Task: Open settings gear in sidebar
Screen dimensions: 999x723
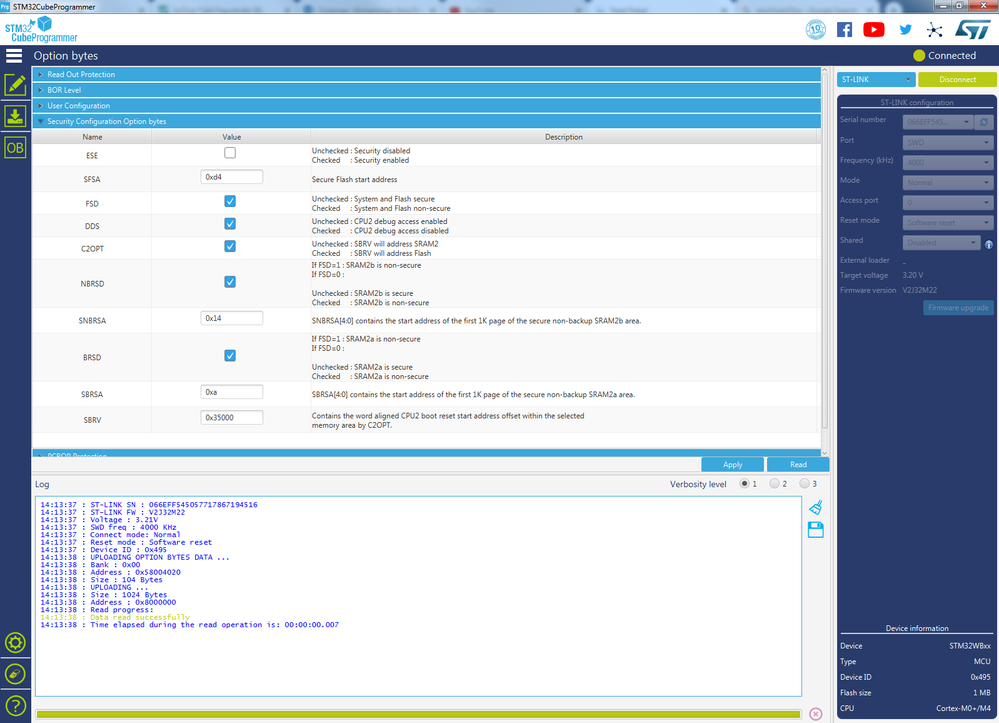Action: [x=15, y=643]
